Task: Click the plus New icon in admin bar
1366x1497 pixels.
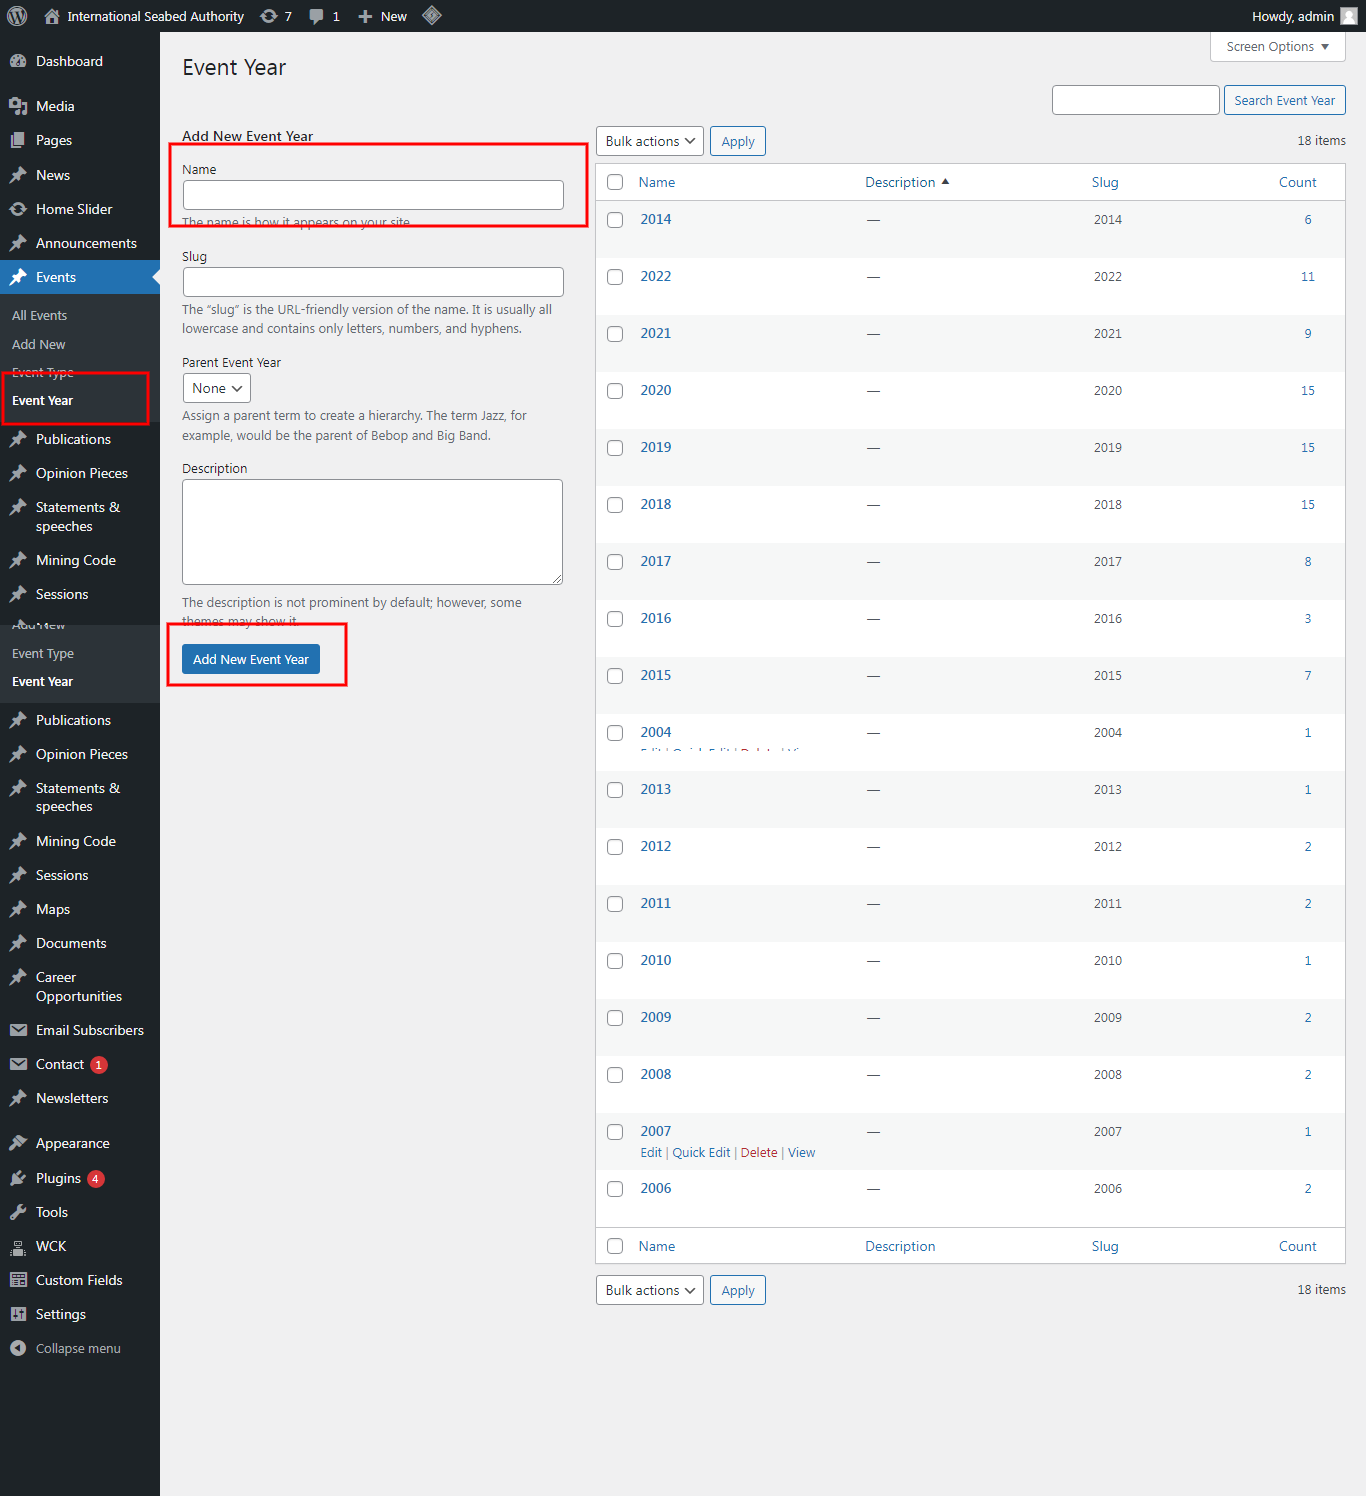Action: 365,16
